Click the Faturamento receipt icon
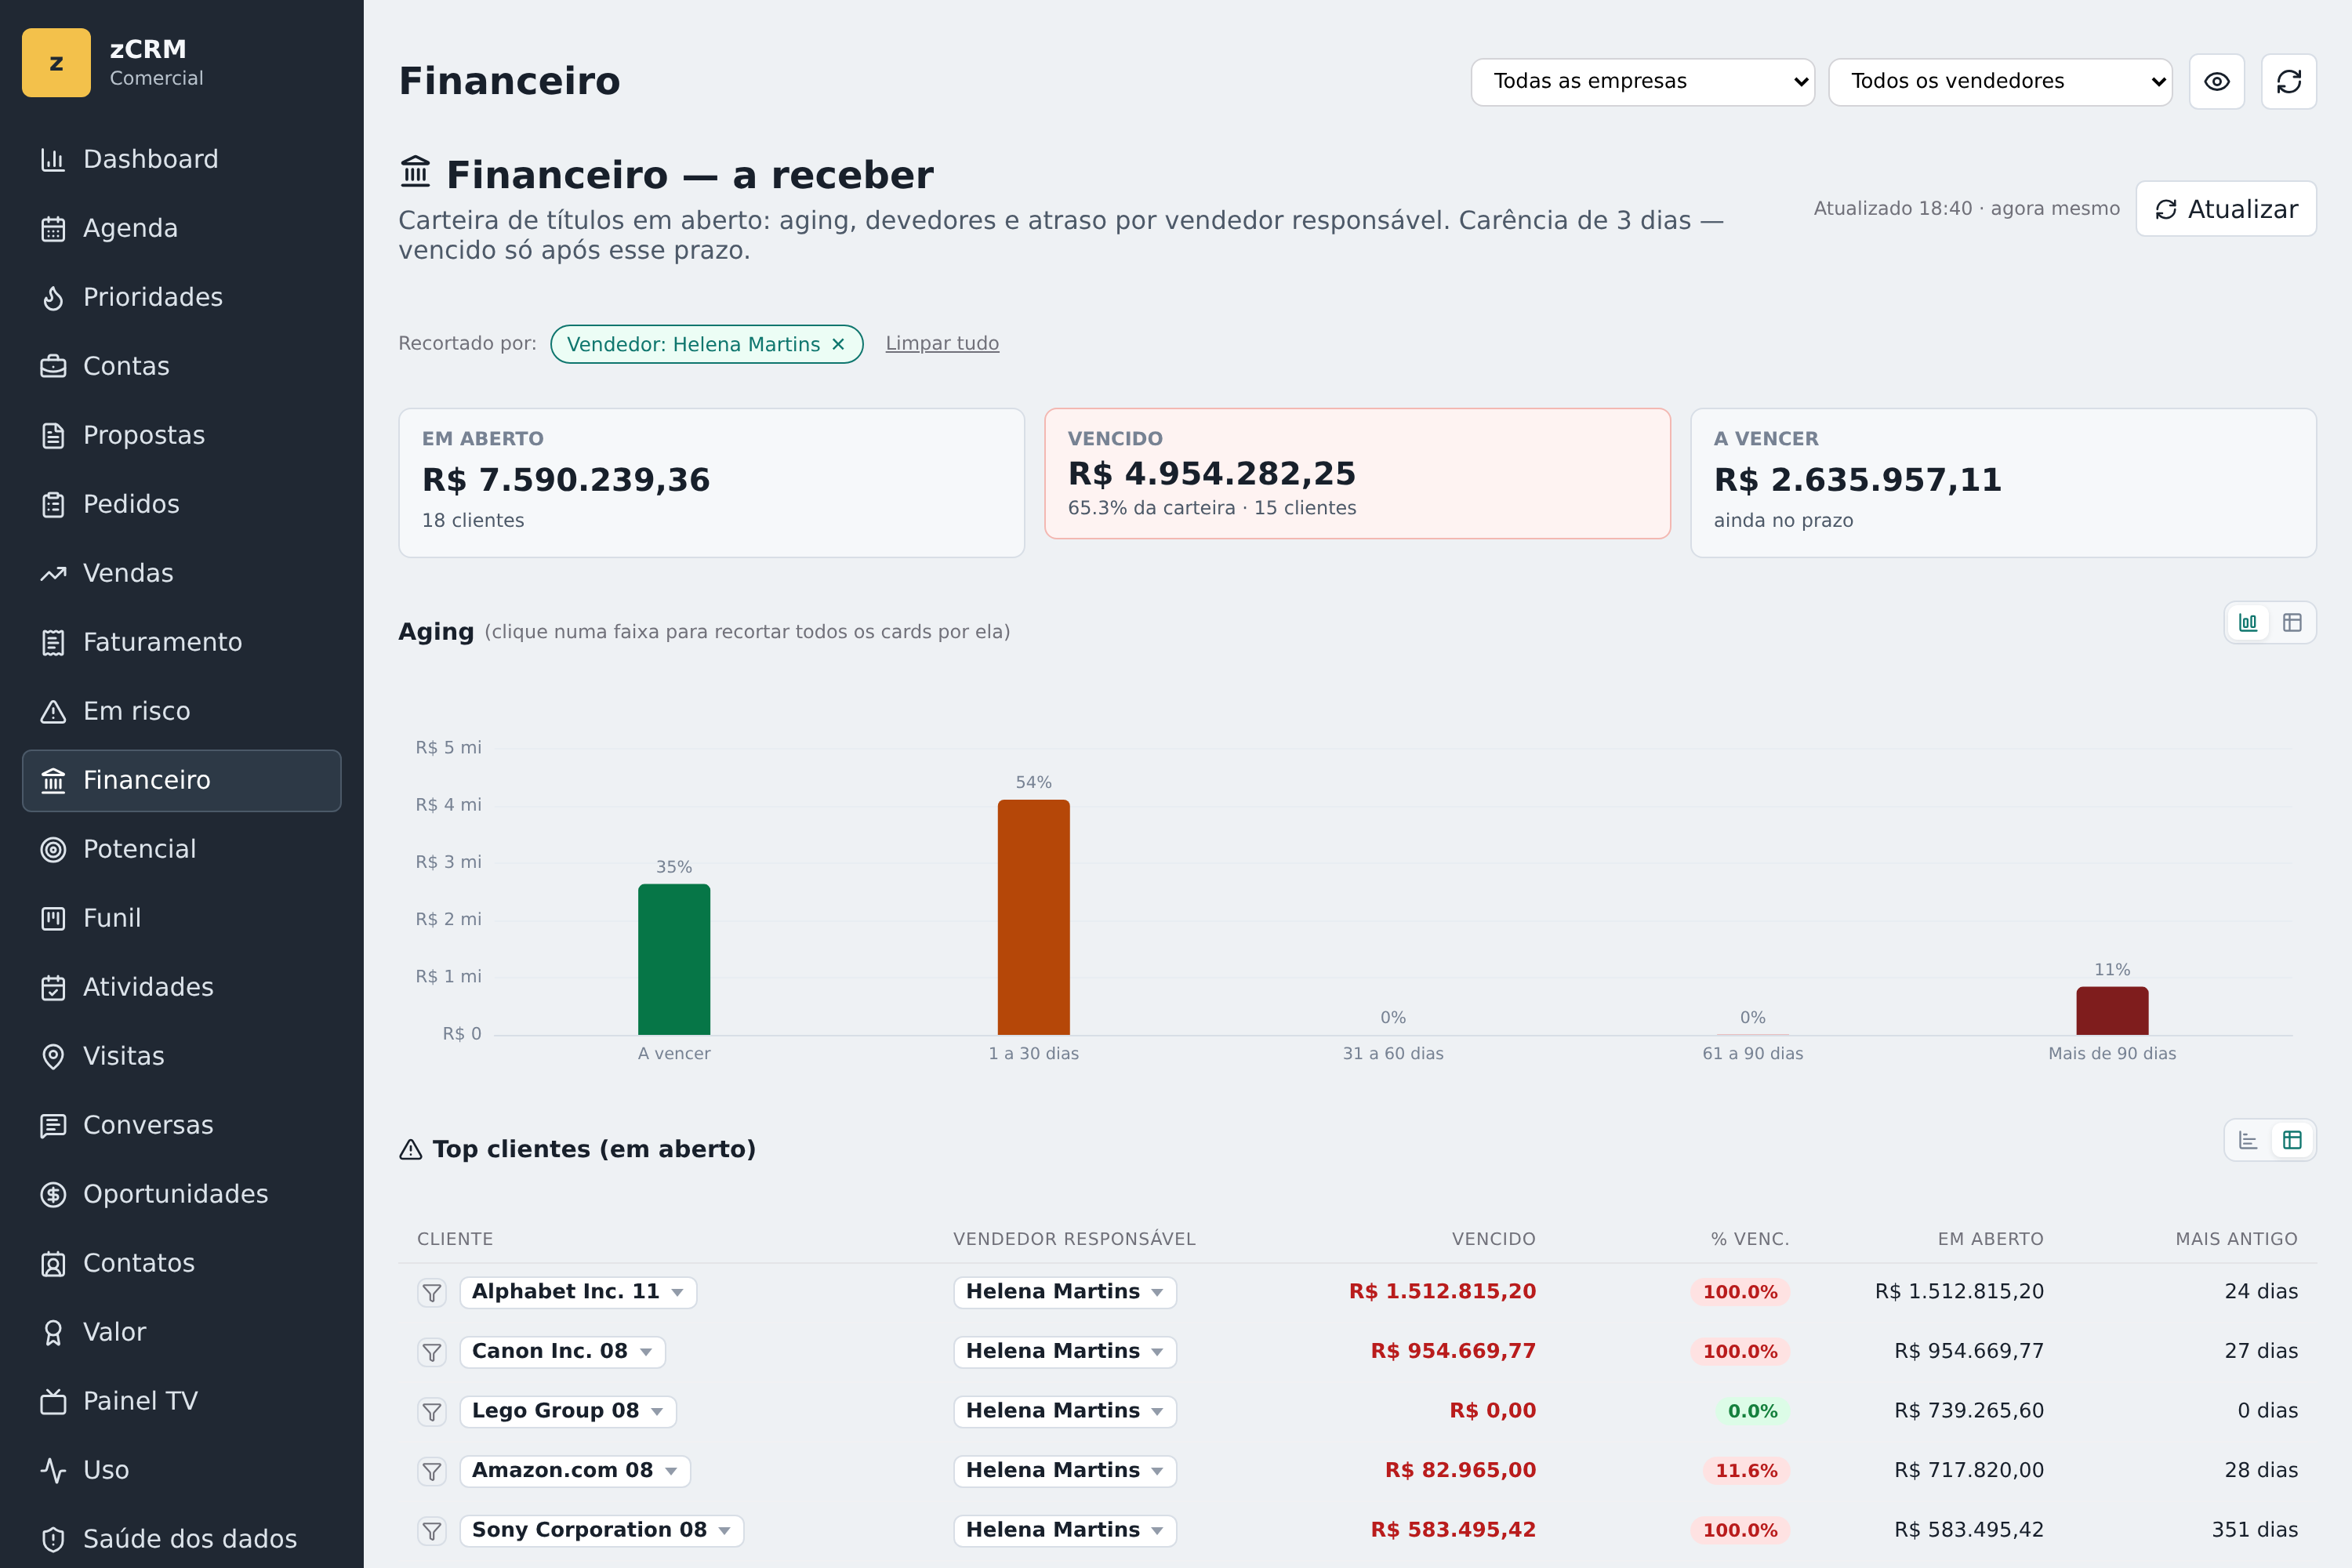 click(x=53, y=642)
